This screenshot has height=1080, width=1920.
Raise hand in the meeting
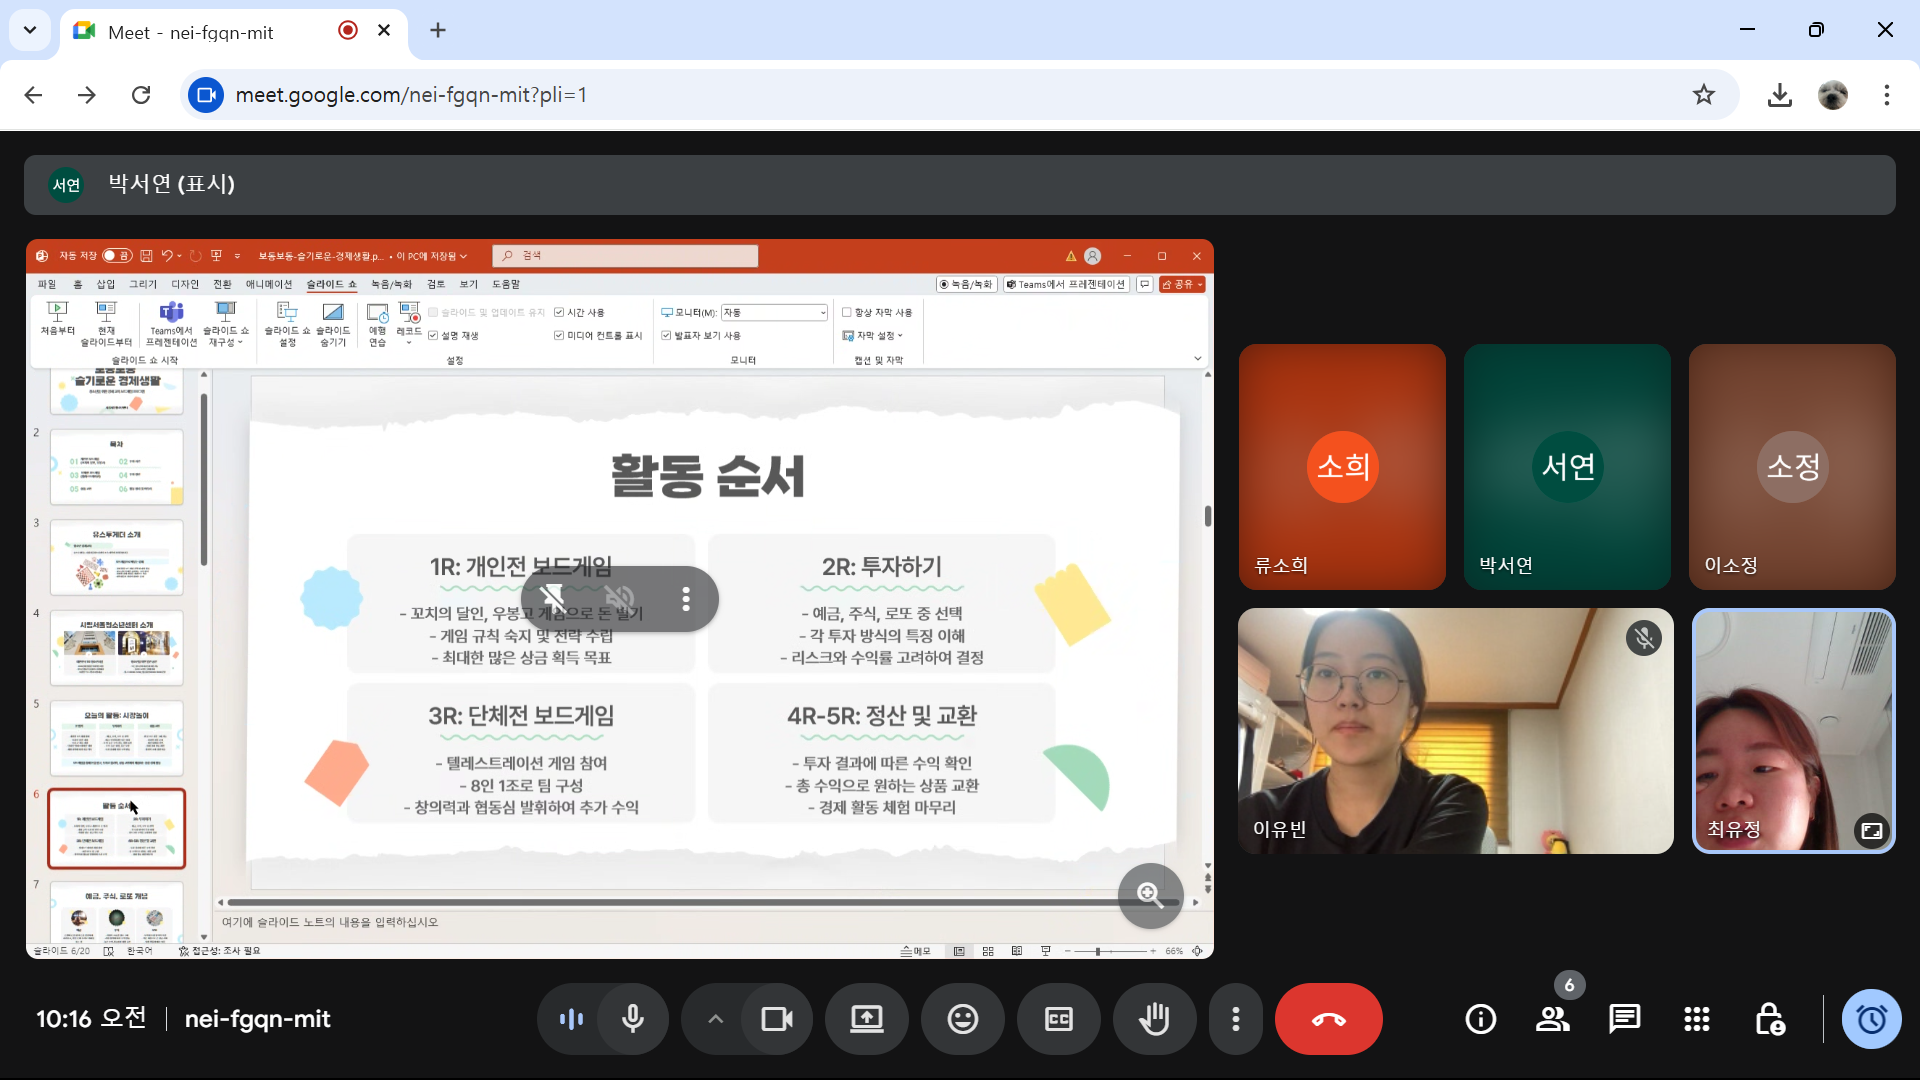tap(1154, 1019)
